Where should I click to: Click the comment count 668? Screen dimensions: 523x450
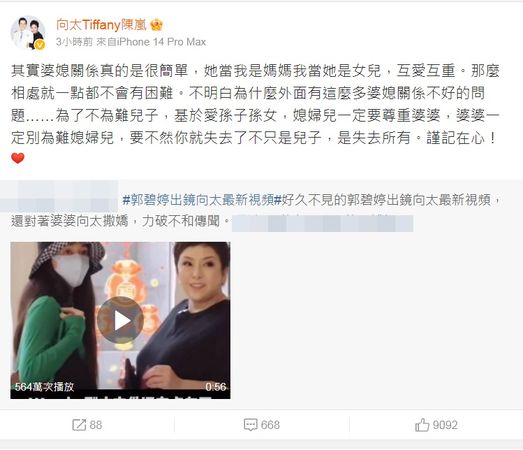tap(270, 425)
